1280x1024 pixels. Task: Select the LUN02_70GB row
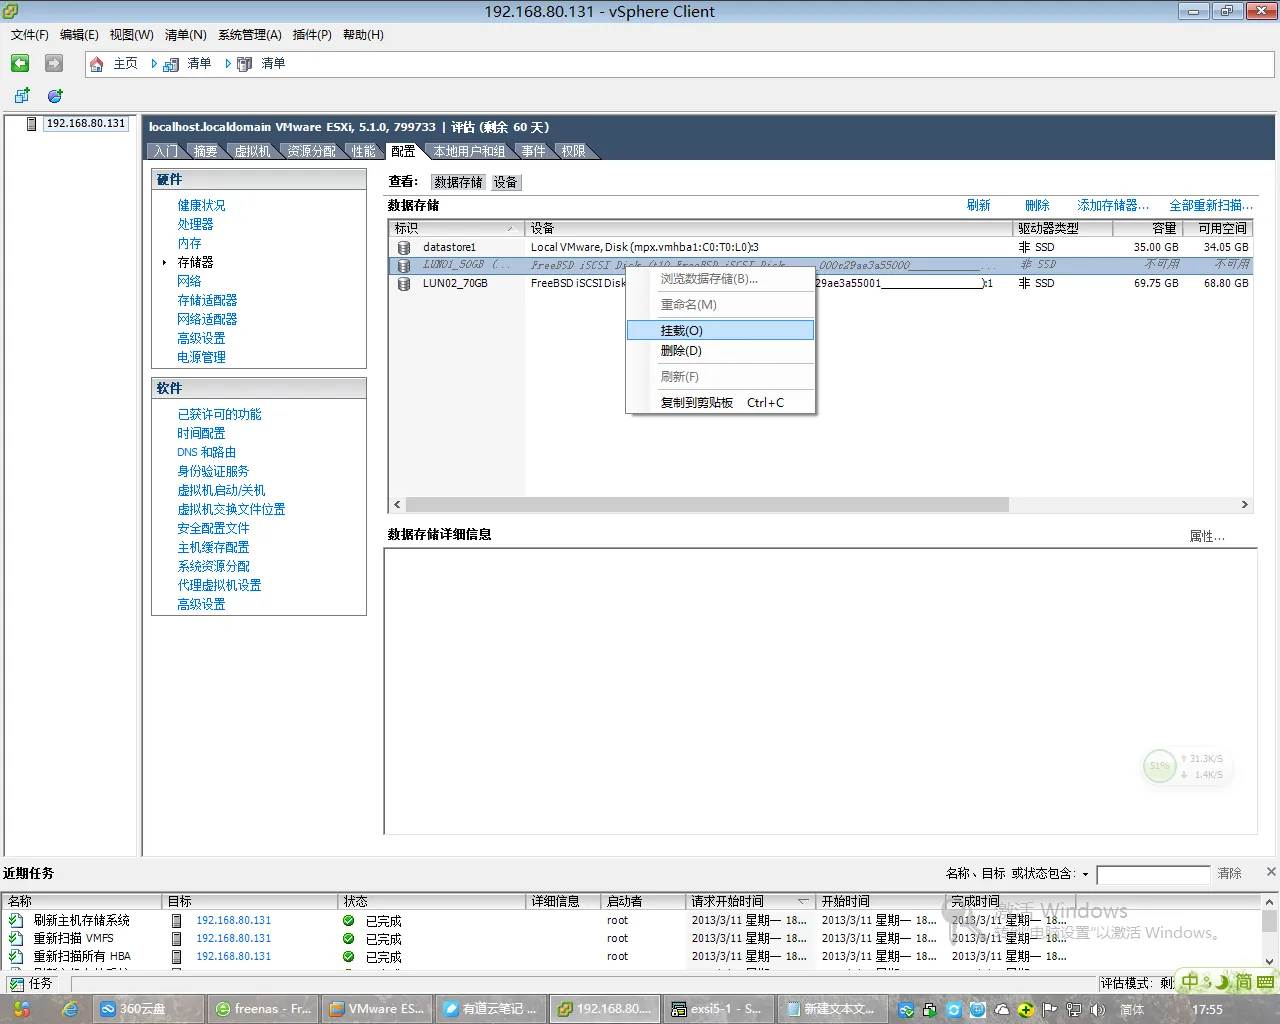coord(820,283)
